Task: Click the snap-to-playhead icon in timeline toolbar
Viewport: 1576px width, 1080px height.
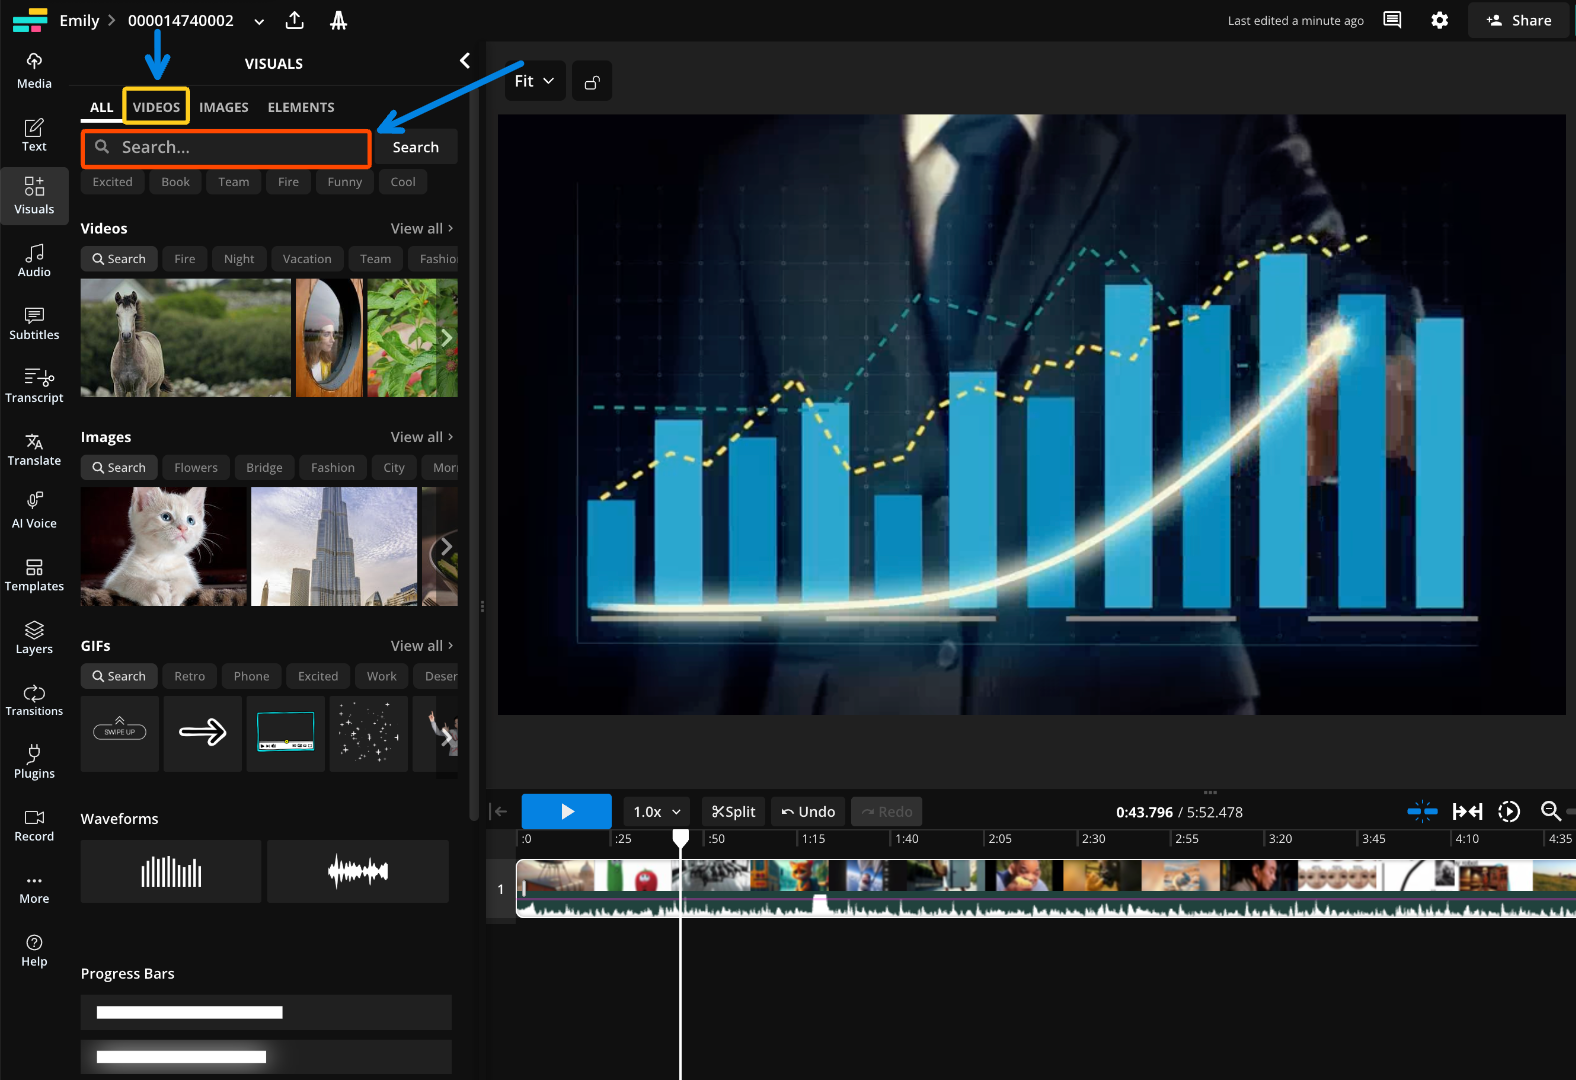Action: tap(1422, 811)
